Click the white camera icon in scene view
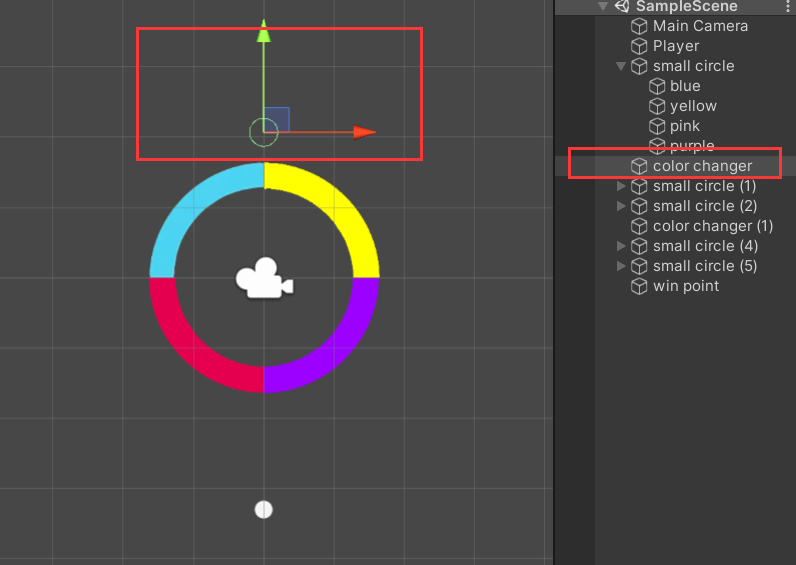The image size is (796, 565). (264, 278)
